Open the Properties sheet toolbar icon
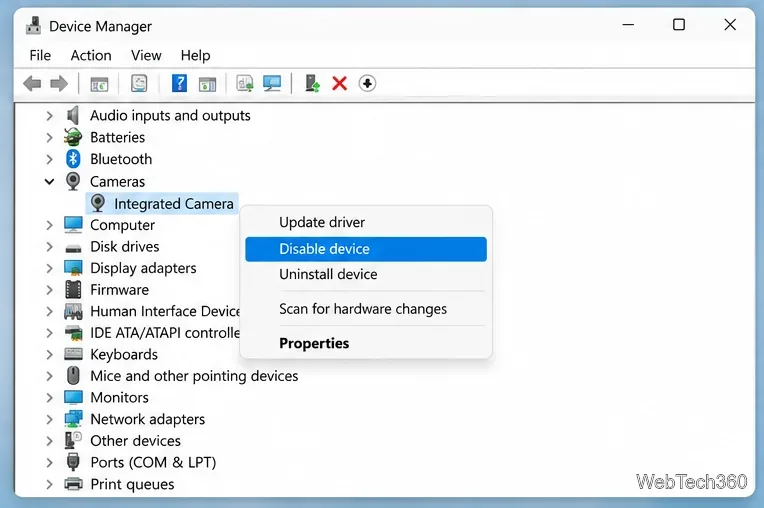This screenshot has height=508, width=764. click(139, 83)
